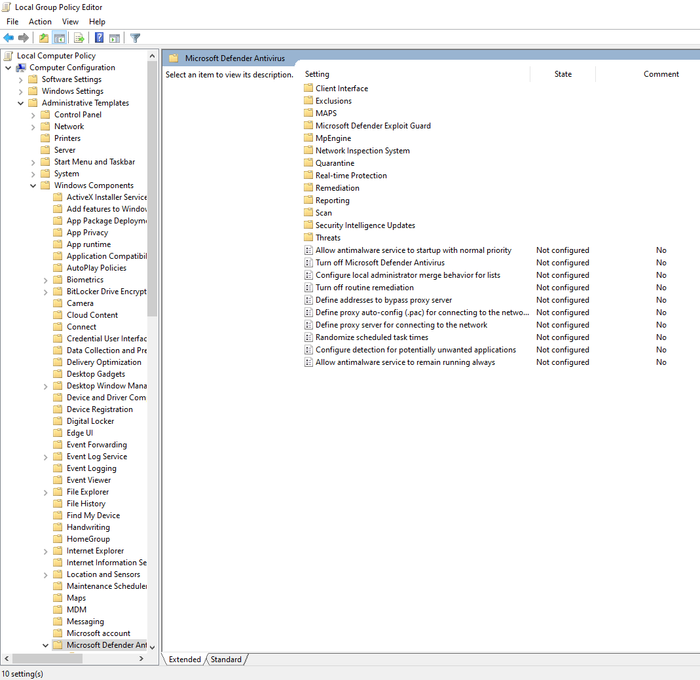This screenshot has height=680, width=700.
Task: Click tree pane scroll down arrow
Action: 152,647
